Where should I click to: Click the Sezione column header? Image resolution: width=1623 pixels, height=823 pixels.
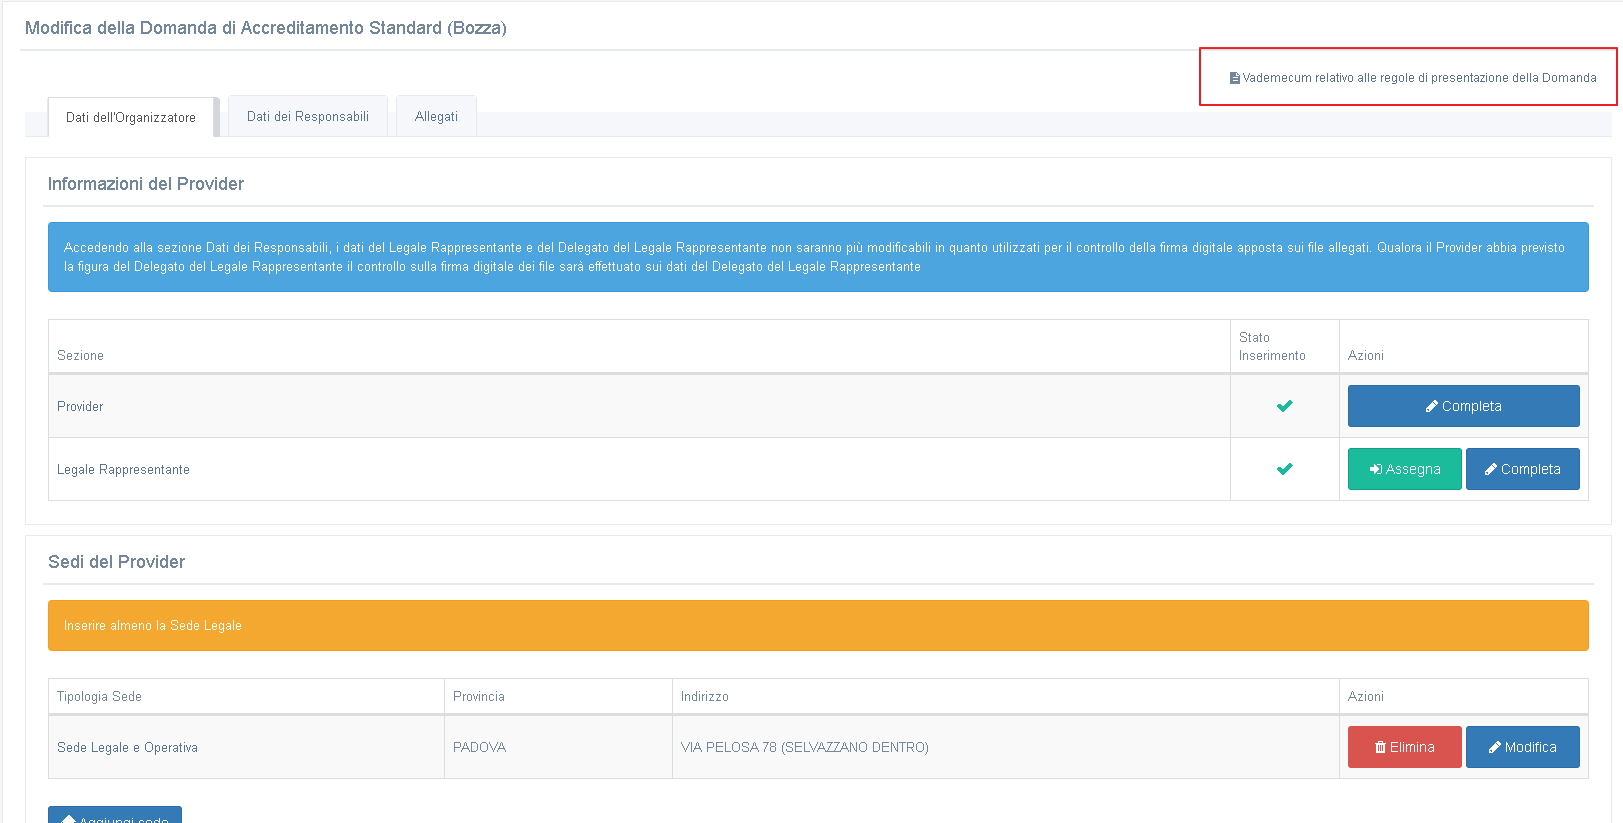coord(81,356)
